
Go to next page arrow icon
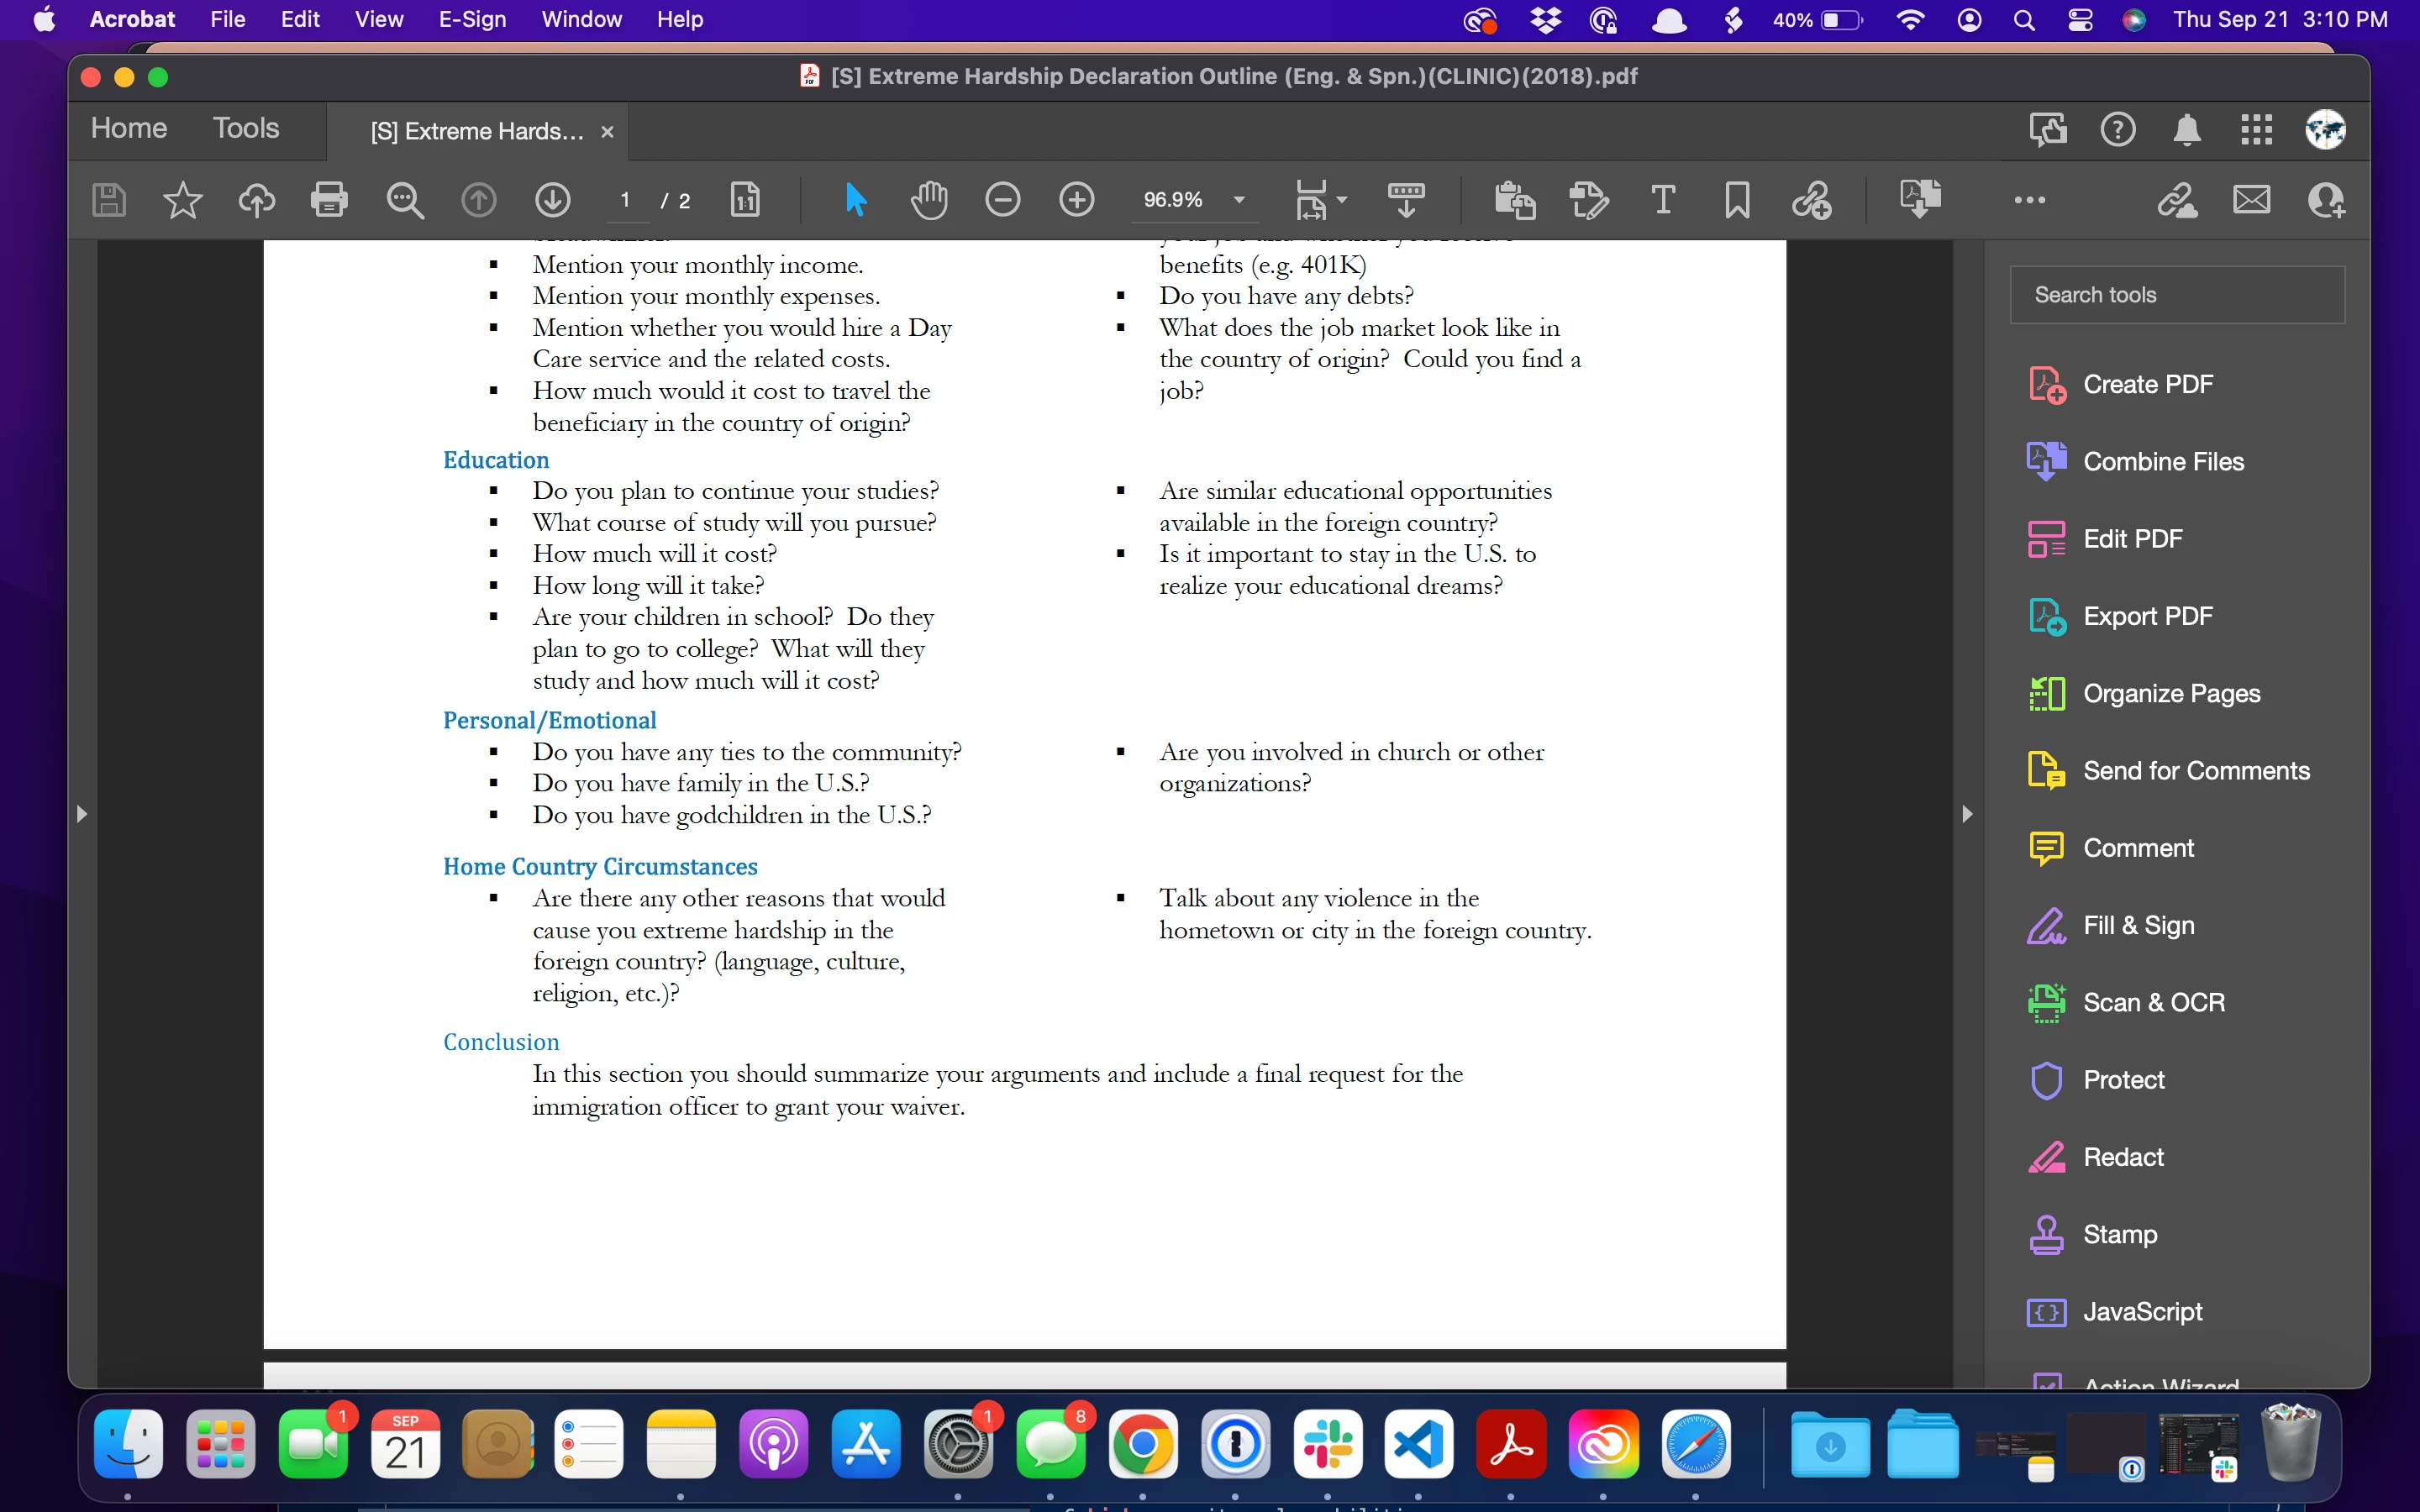[552, 200]
